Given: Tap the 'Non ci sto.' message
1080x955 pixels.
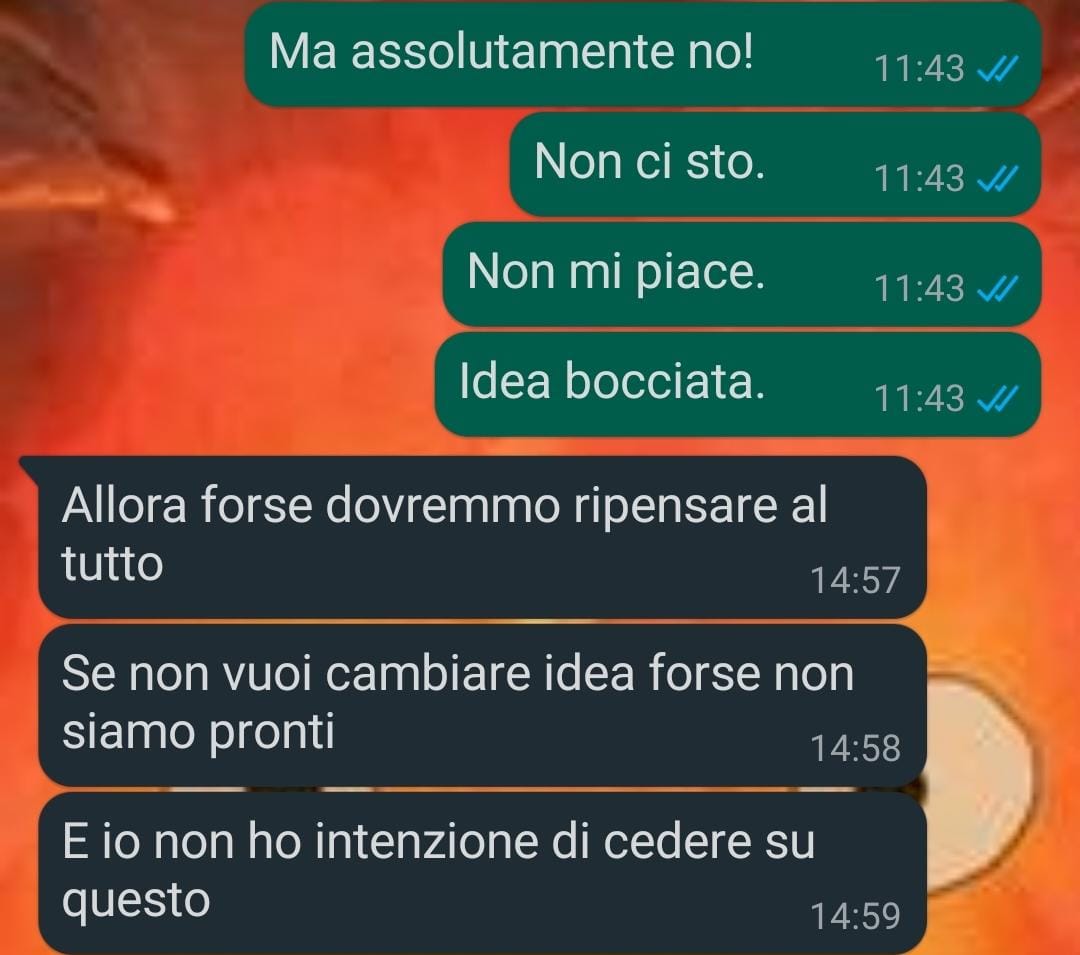Looking at the screenshot, I should pyautogui.click(x=775, y=164).
